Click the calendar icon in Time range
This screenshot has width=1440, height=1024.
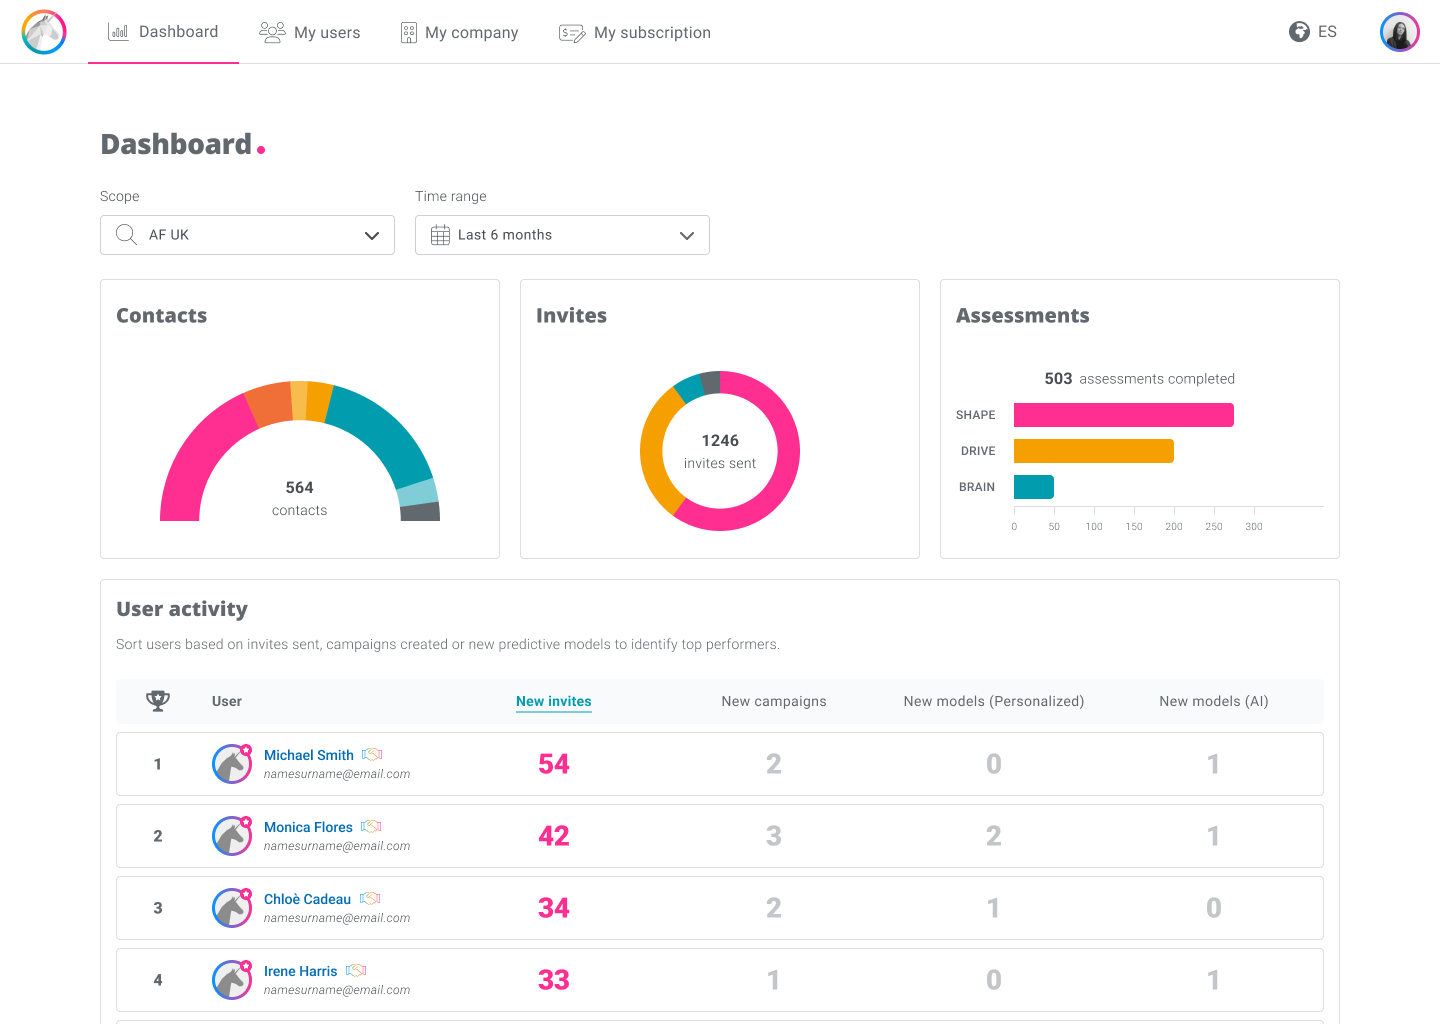pyautogui.click(x=440, y=235)
